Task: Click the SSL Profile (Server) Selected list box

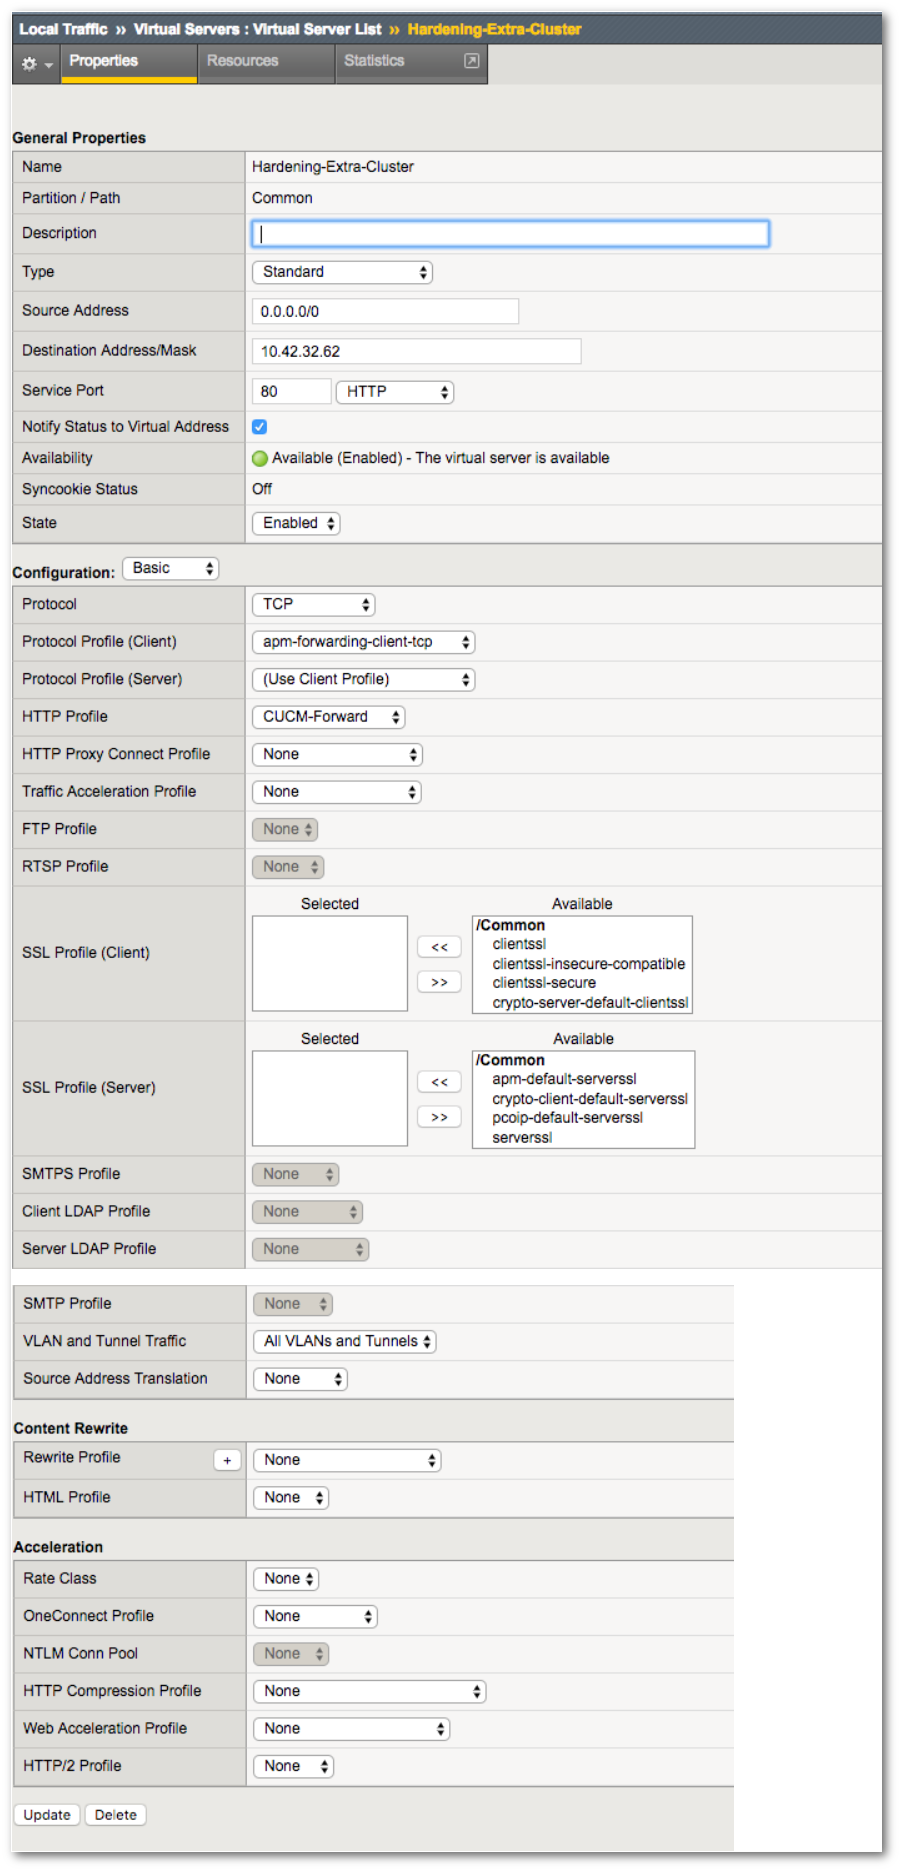Action: [x=330, y=1099]
